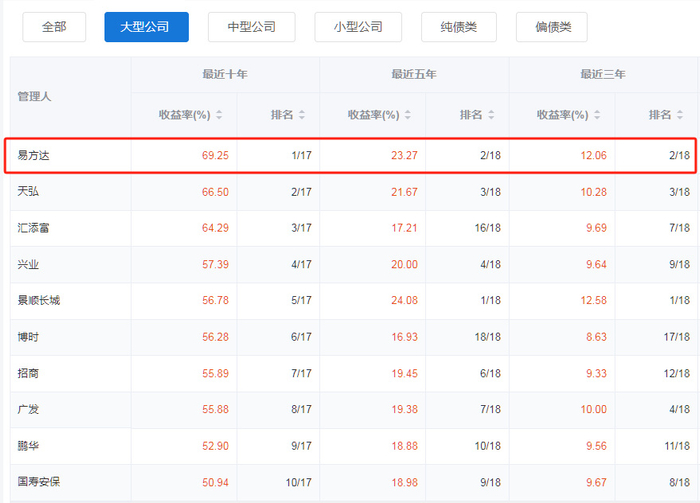Screen dimensions: 700x503
Task: Click 景顺长城's three-year return 12.58
Action: (x=593, y=300)
